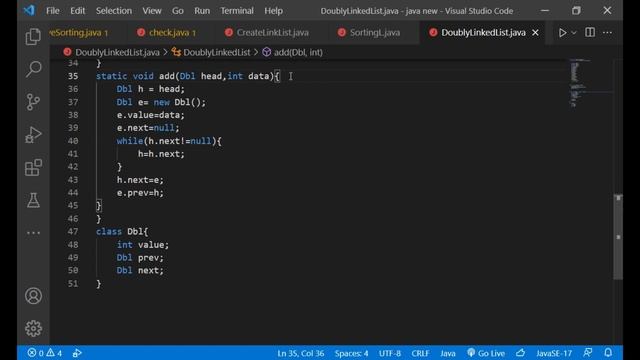Change encoding via UTF-8
This screenshot has height=360, width=640.
(390, 353)
